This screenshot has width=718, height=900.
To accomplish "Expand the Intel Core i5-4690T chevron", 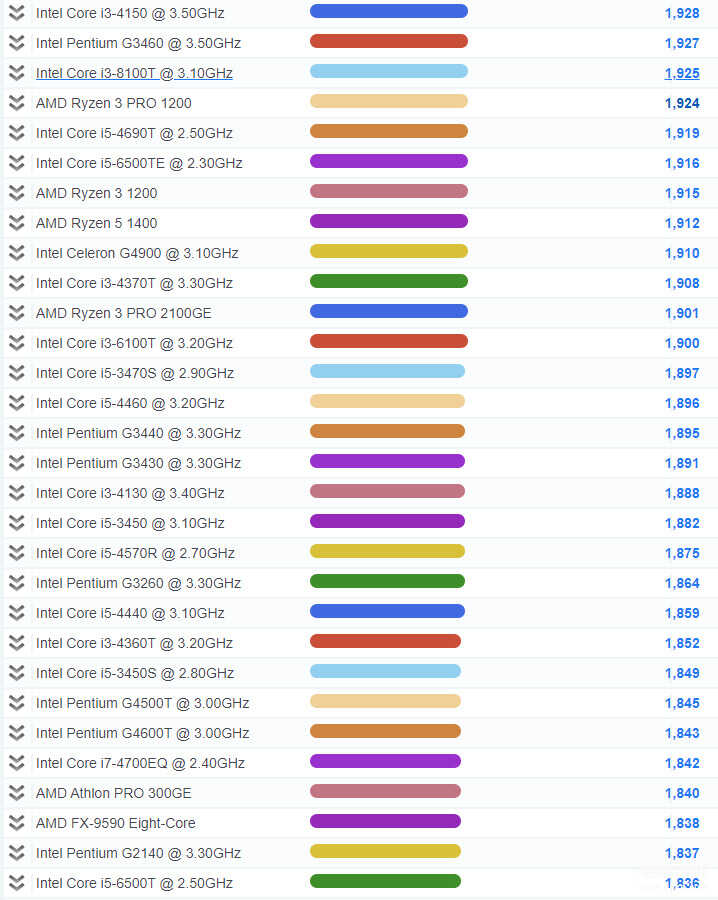I will tap(17, 133).
